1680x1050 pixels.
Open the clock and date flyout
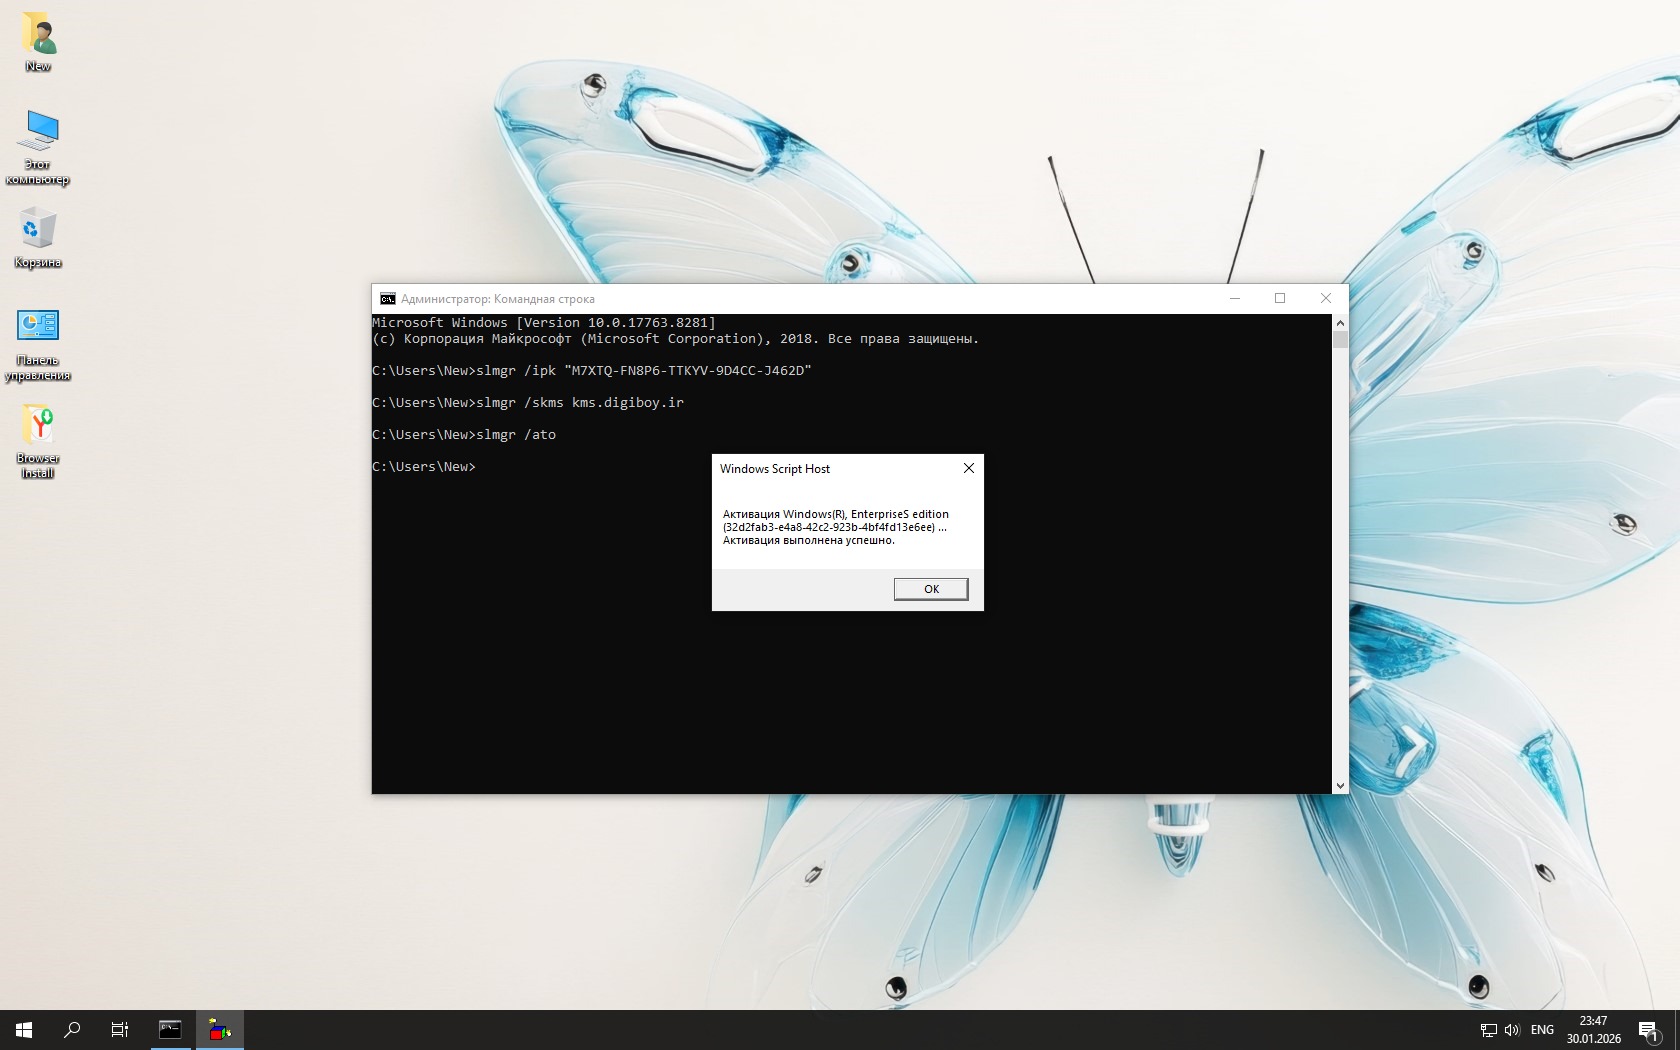[1593, 1029]
